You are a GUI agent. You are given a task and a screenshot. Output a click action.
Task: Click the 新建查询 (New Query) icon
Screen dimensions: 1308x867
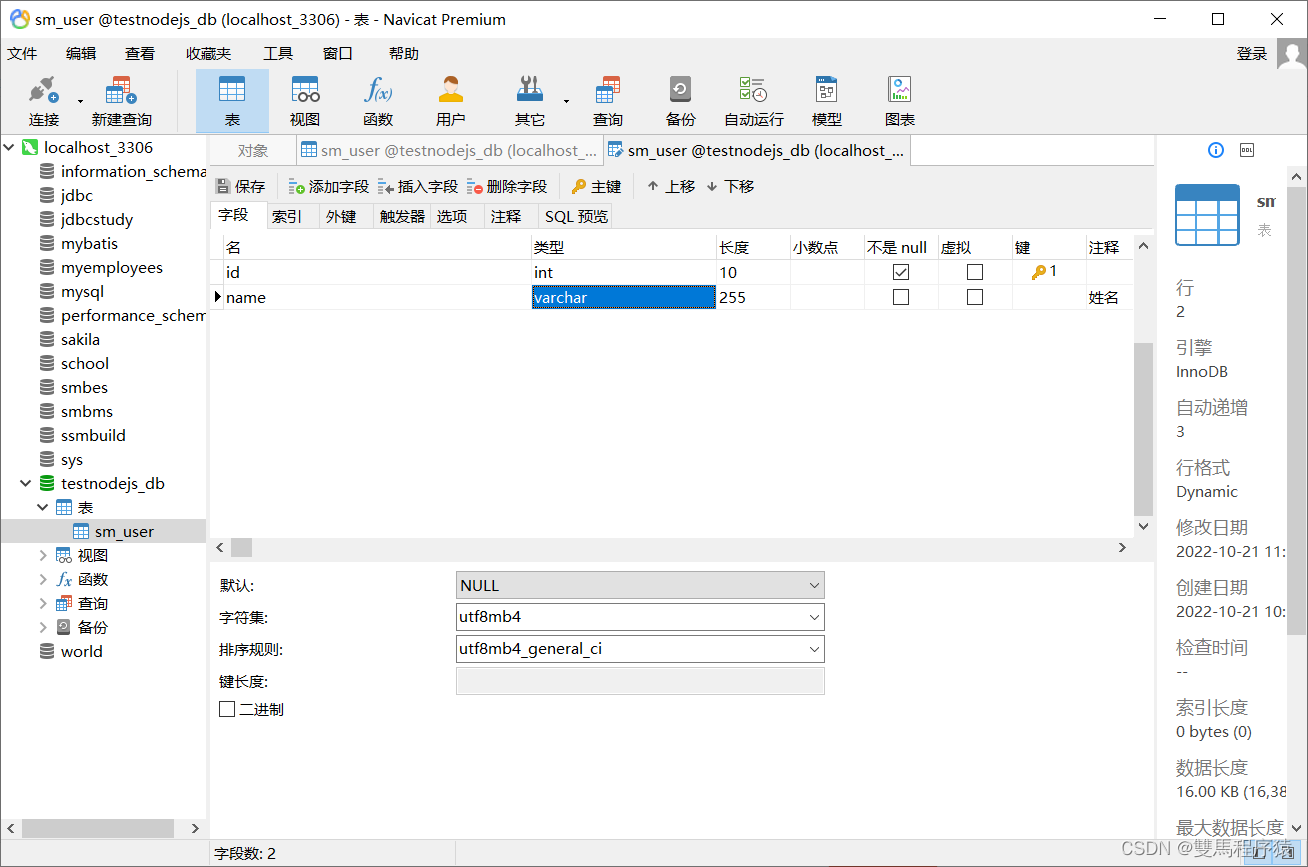(121, 101)
